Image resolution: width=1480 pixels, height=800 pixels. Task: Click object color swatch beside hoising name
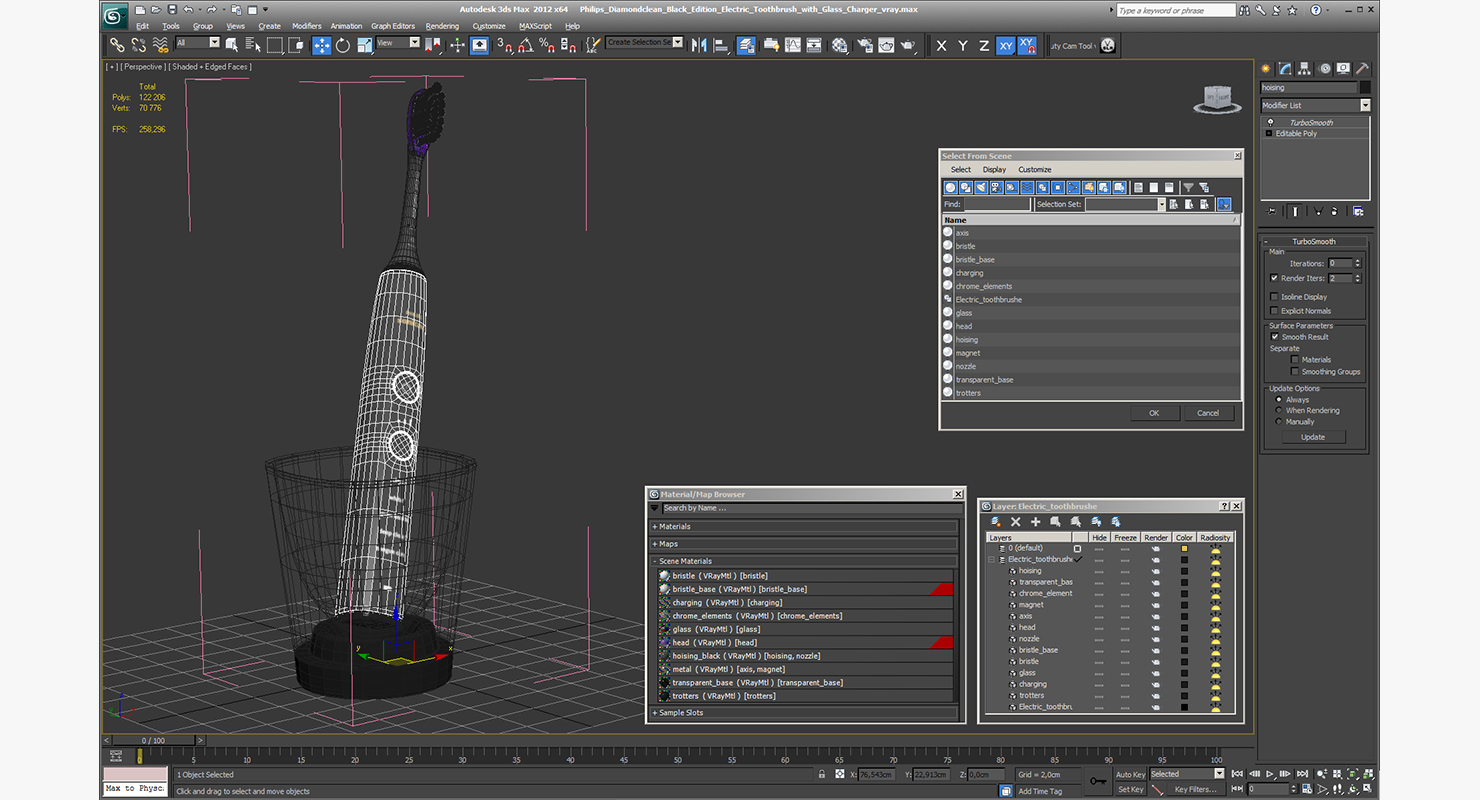pos(1365,88)
